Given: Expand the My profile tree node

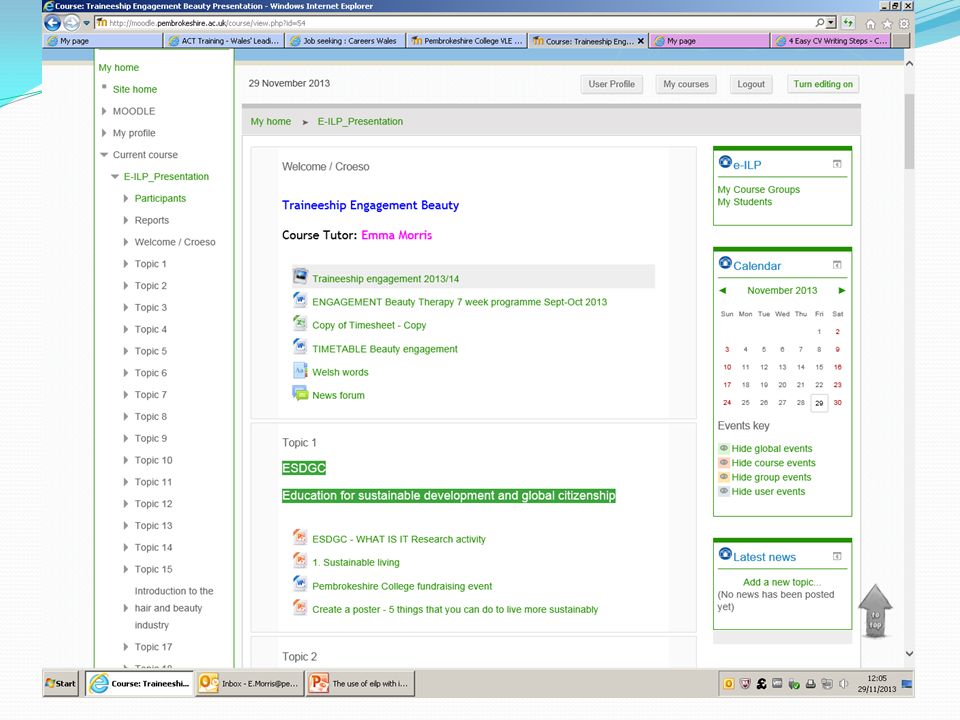Looking at the screenshot, I should click(x=104, y=133).
